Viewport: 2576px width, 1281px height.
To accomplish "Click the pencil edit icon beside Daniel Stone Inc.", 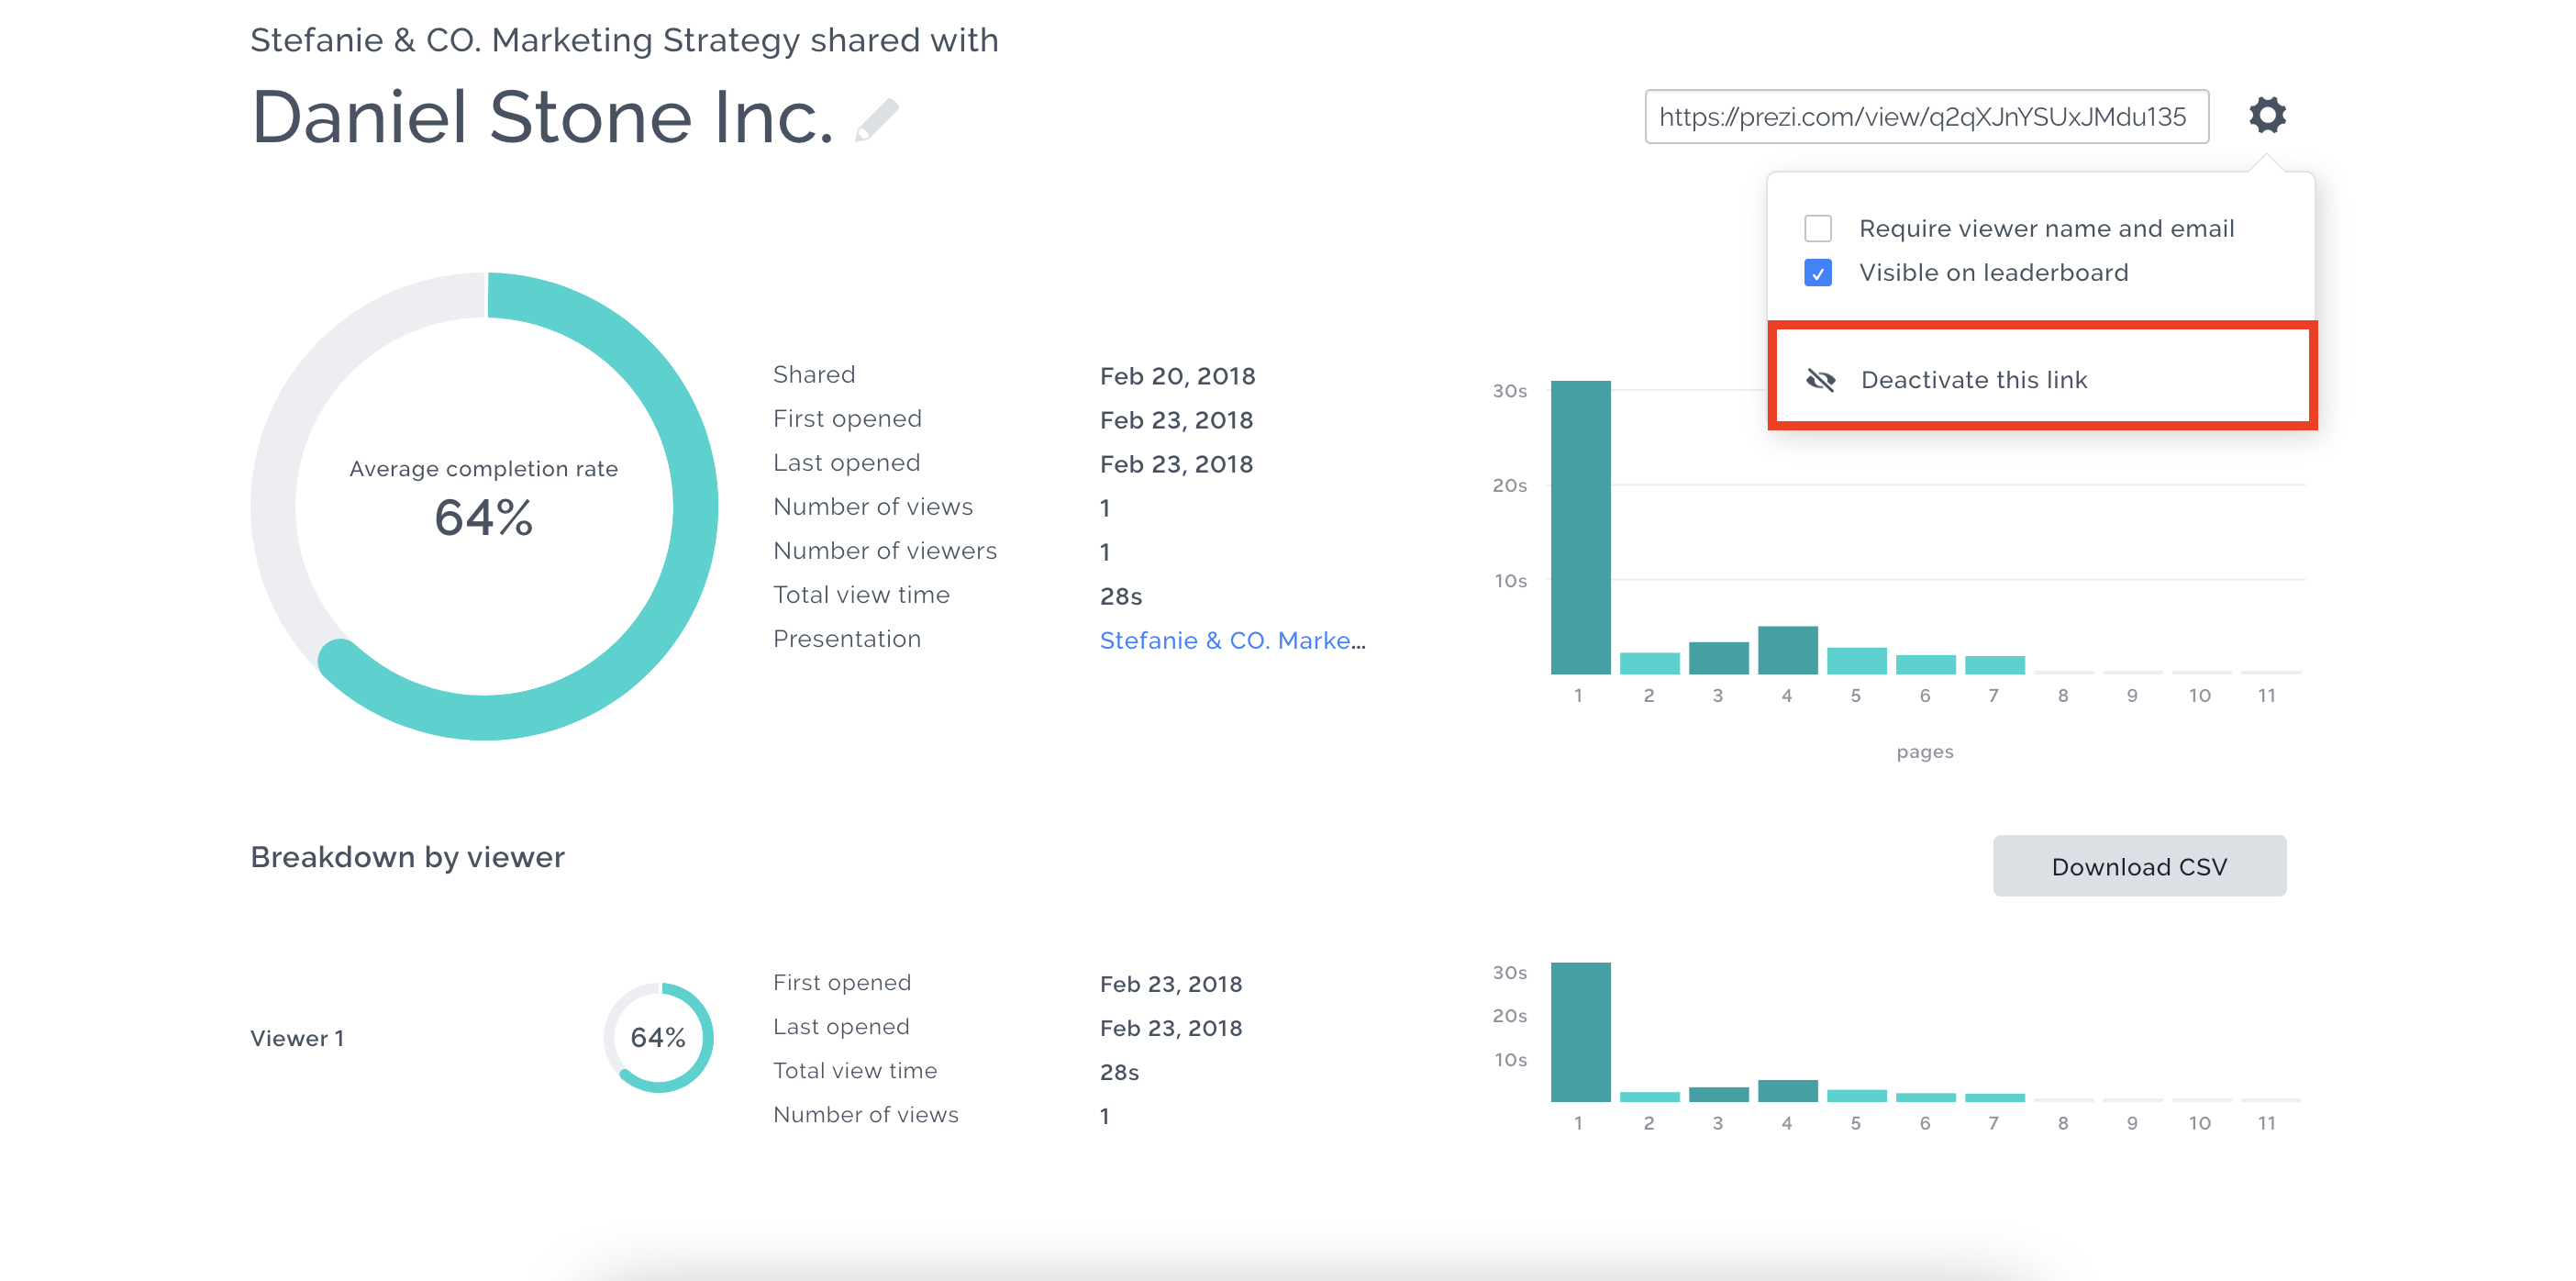I will pos(878,121).
